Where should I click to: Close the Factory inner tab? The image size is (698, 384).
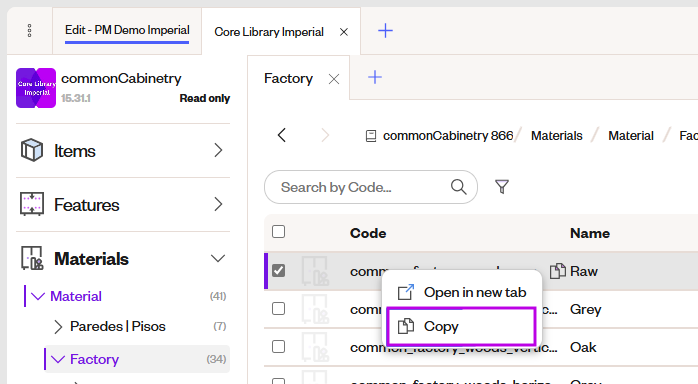click(334, 79)
